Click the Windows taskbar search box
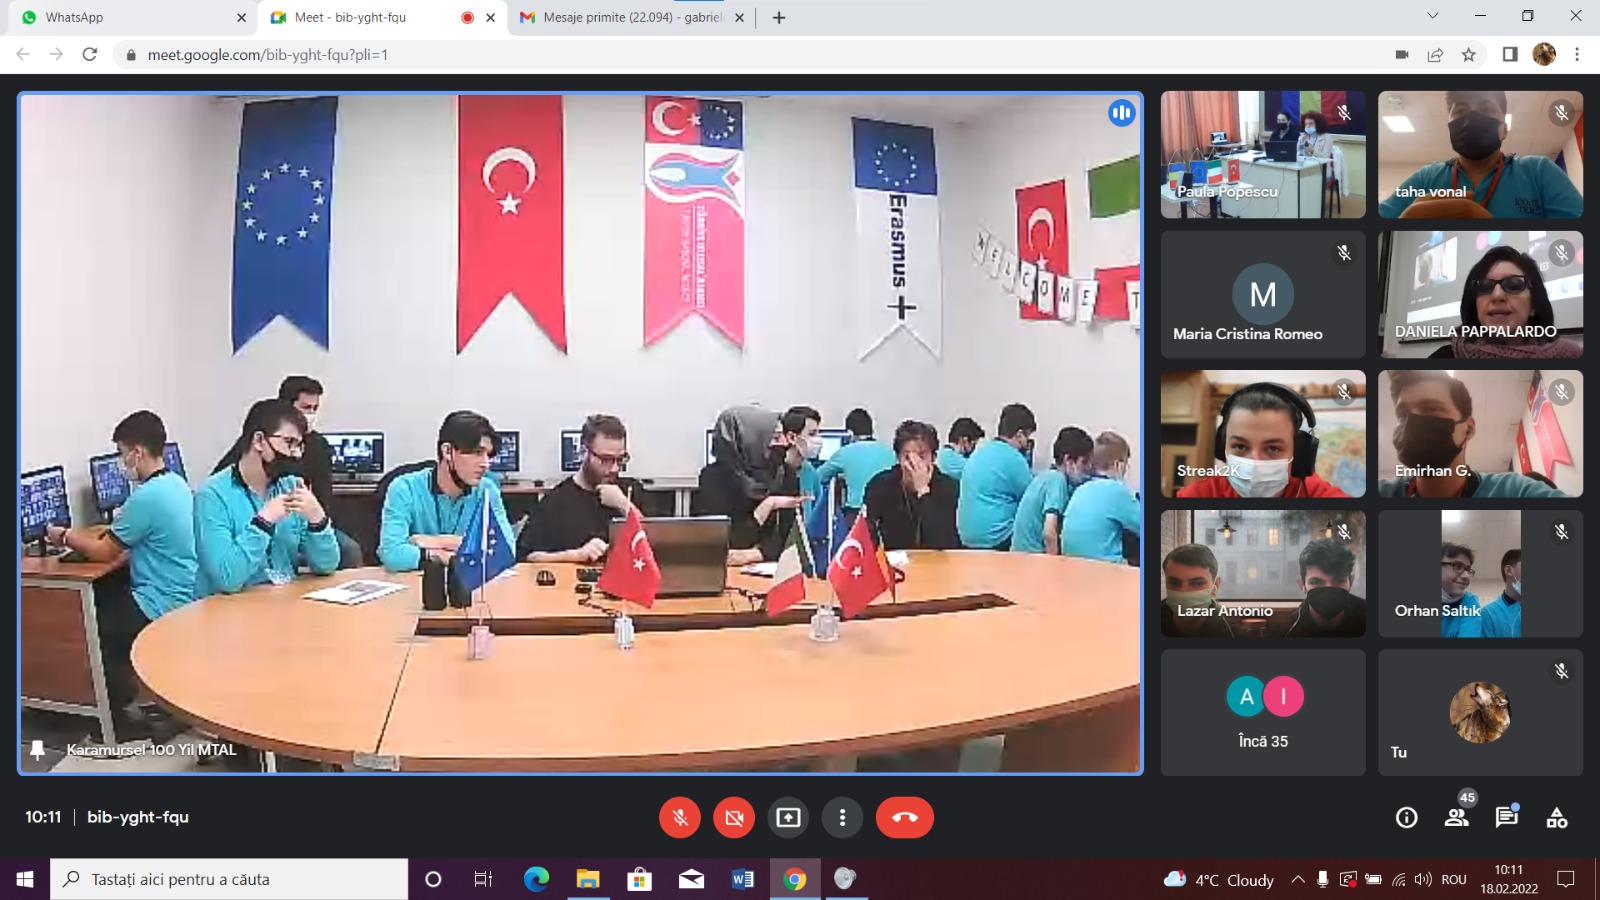Screen dimensions: 1600x900 [x=230, y=880]
